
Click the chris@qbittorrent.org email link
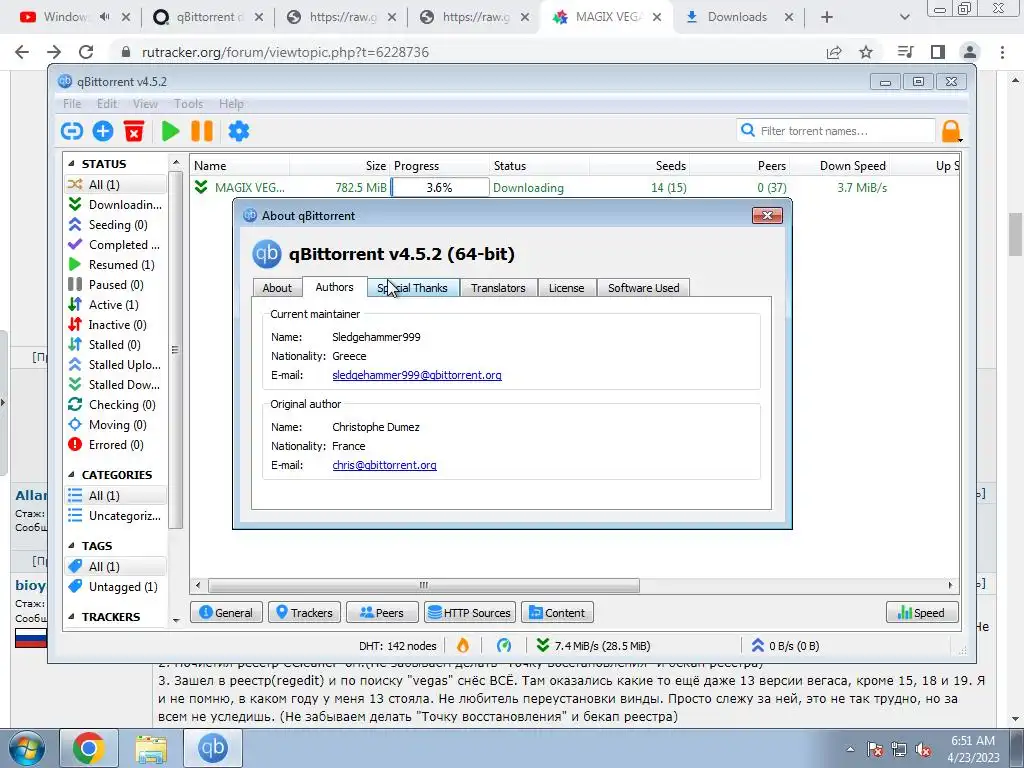tap(384, 465)
